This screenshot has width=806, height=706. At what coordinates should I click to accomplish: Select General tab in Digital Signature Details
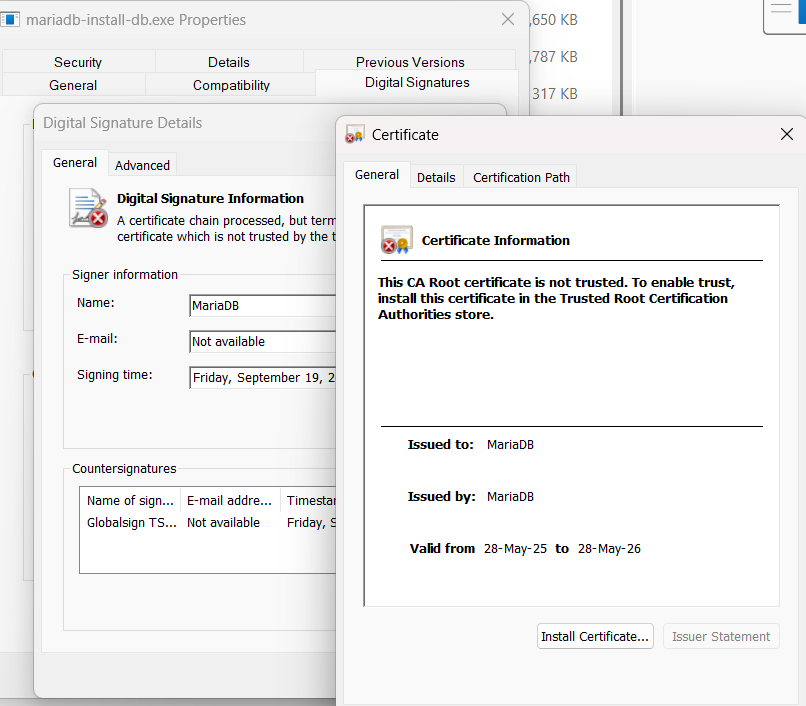[x=75, y=163]
